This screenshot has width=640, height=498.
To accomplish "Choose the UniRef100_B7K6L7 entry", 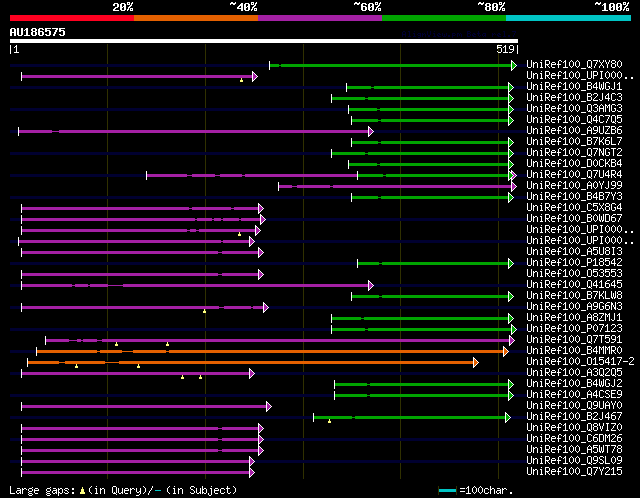I will pos(574,142).
